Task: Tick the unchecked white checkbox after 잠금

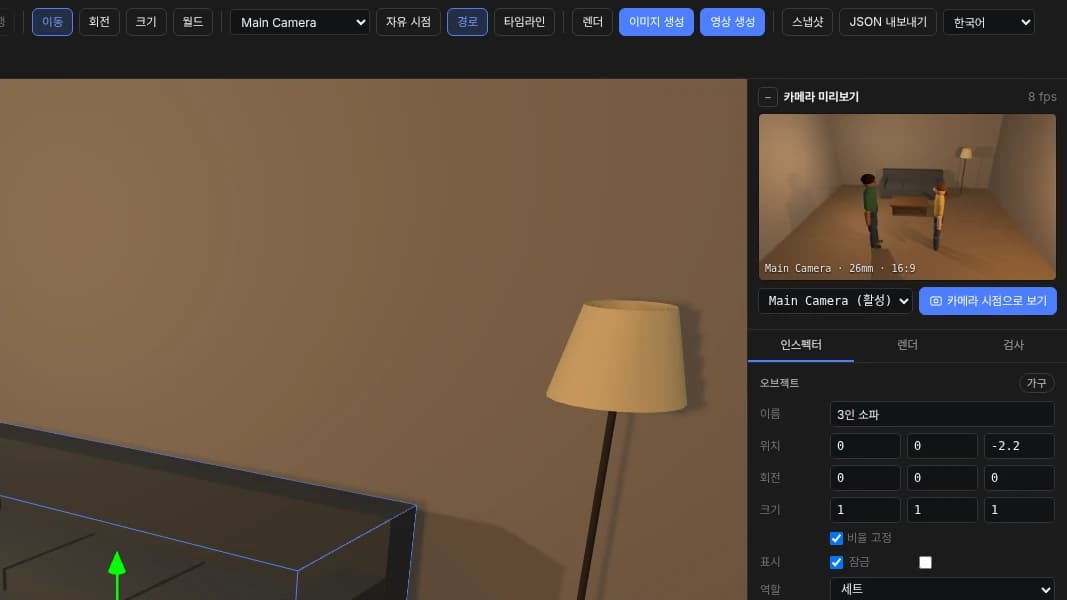Action: tap(925, 563)
